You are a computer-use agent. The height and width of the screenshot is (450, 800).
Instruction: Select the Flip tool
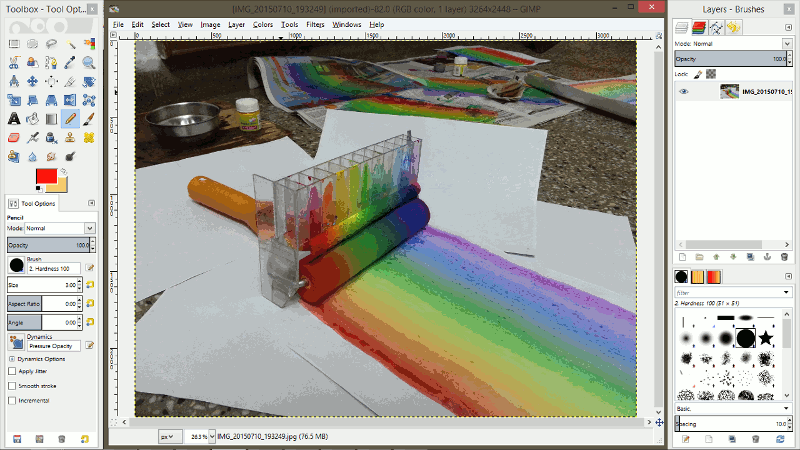click(x=70, y=101)
